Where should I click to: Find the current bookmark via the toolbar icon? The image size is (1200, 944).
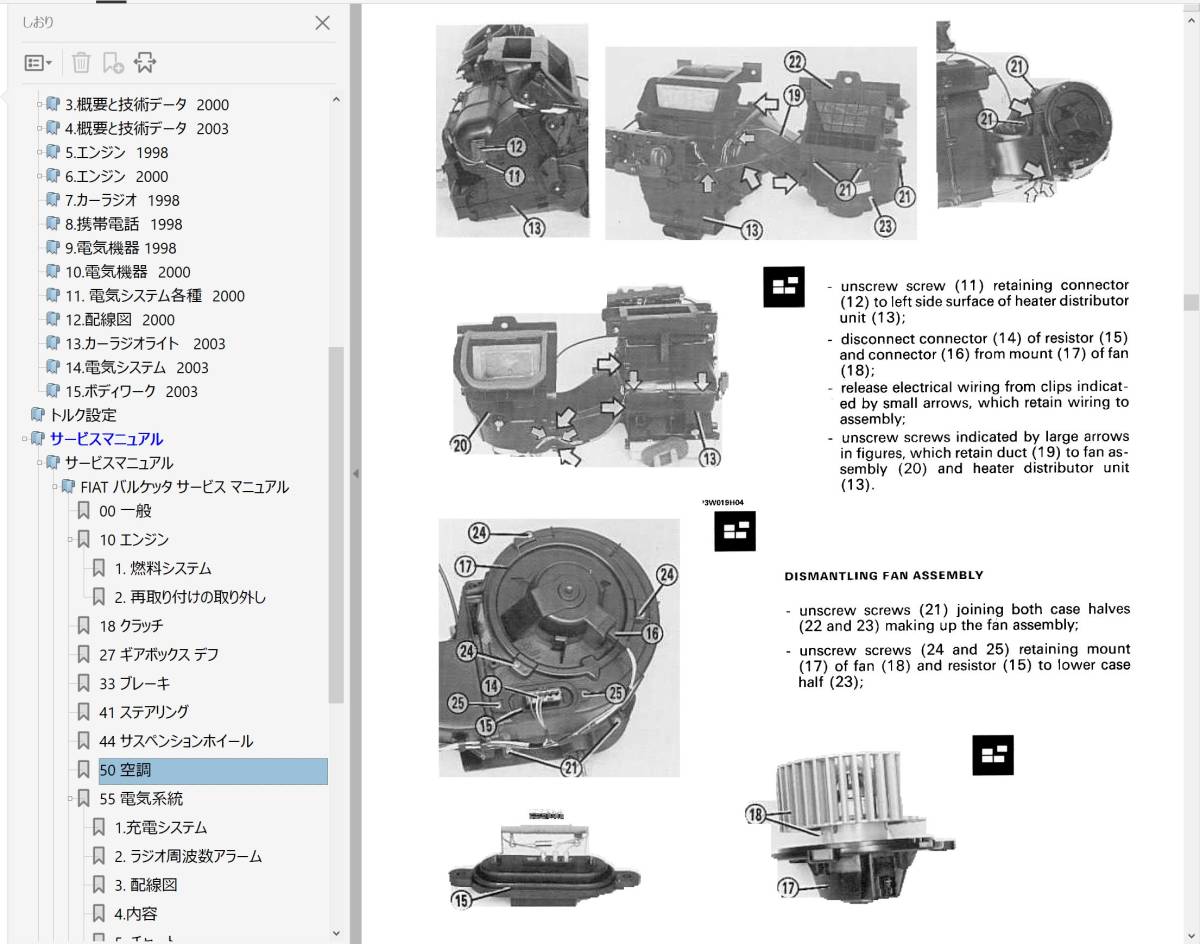(146, 63)
